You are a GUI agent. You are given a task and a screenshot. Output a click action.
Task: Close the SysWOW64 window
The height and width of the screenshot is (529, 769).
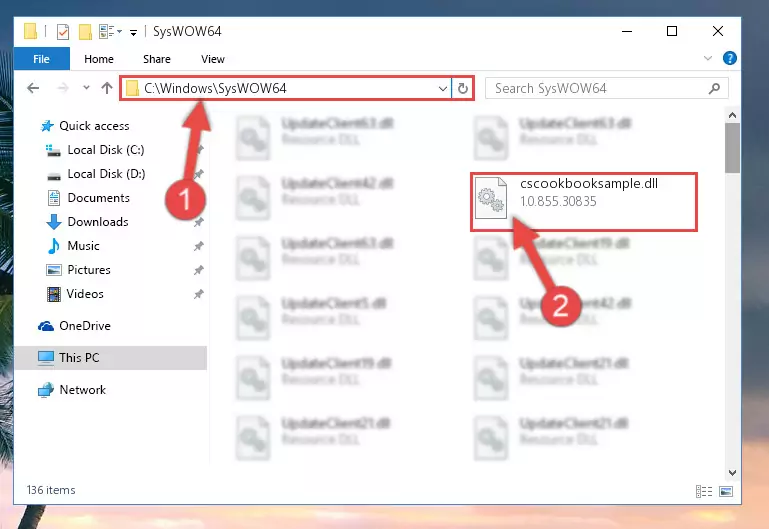(x=718, y=31)
